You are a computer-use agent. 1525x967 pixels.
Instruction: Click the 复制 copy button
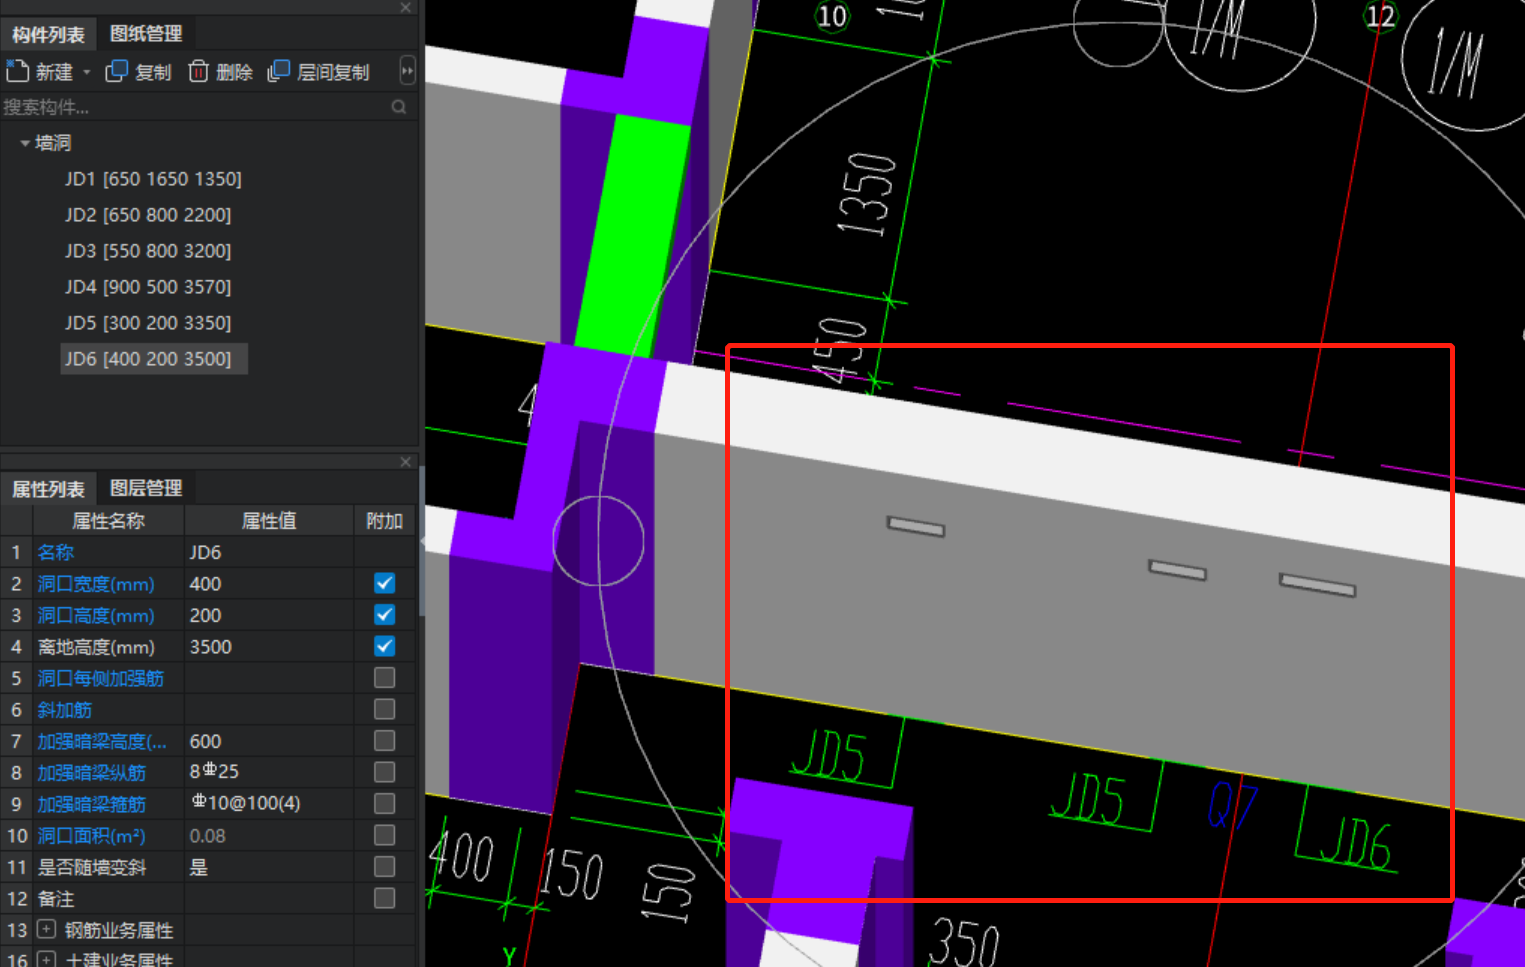click(138, 71)
